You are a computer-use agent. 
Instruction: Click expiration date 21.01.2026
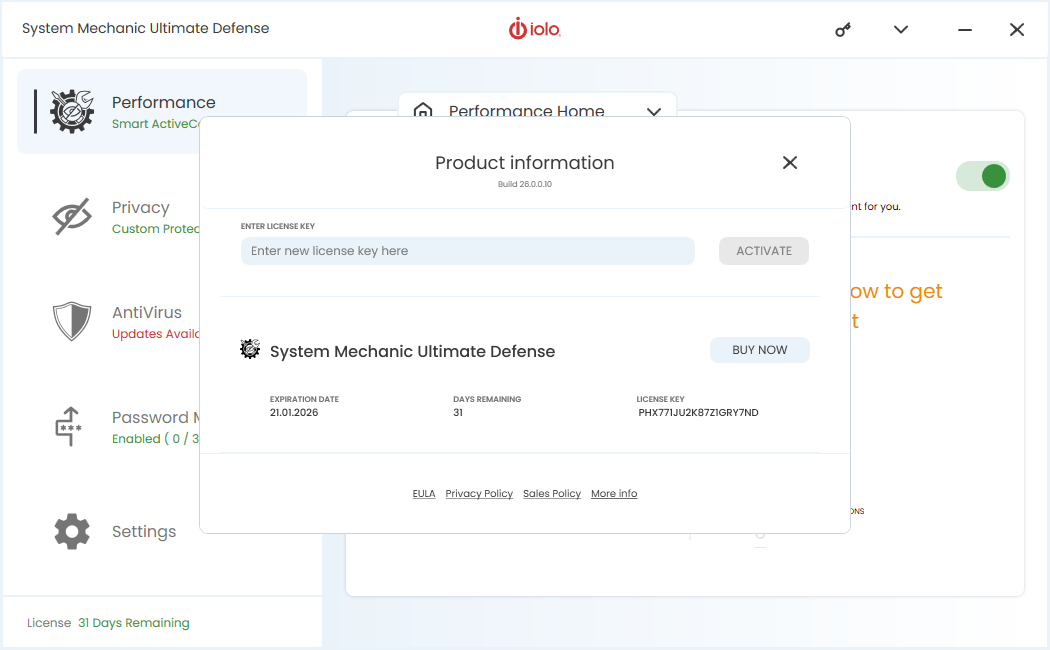click(x=294, y=412)
